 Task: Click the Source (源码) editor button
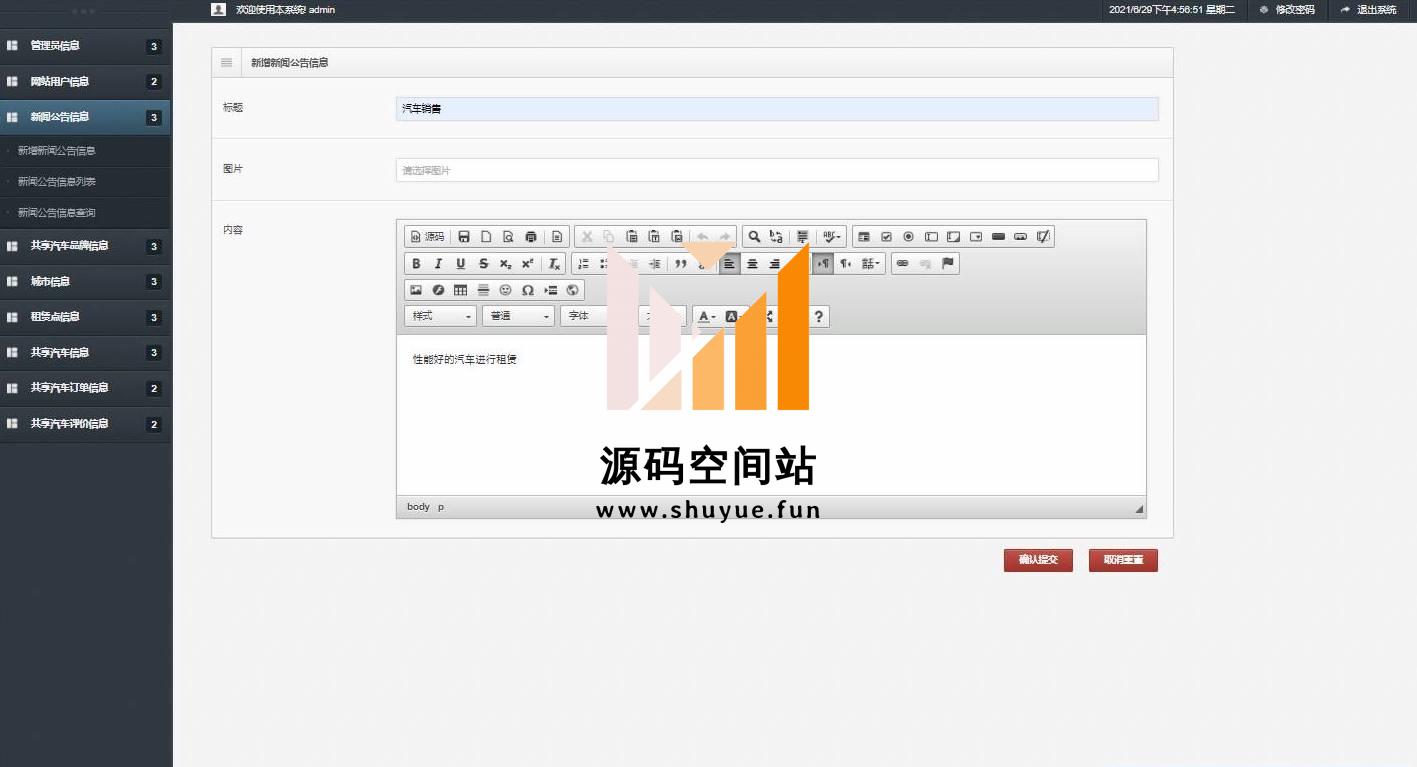[x=427, y=237]
